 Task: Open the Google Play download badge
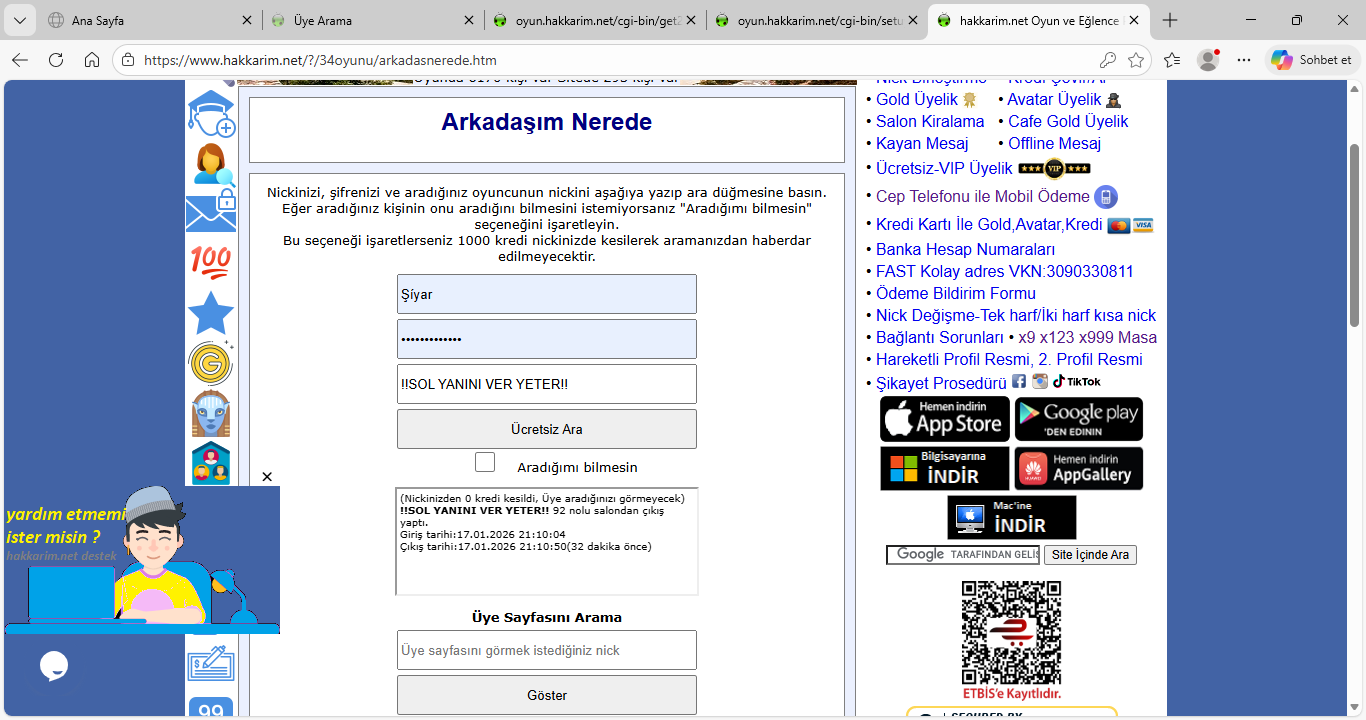tap(1079, 419)
